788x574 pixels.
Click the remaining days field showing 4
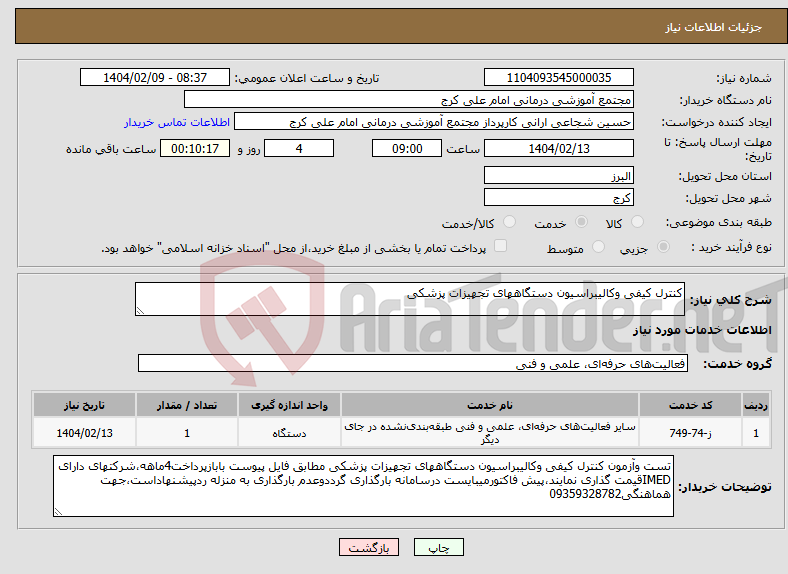tap(299, 148)
